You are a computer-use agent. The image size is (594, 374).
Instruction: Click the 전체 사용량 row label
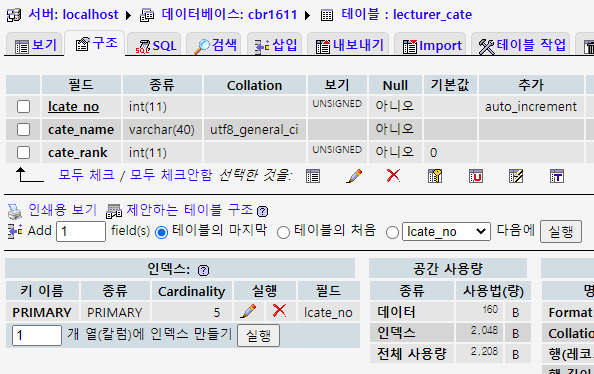coord(411,354)
